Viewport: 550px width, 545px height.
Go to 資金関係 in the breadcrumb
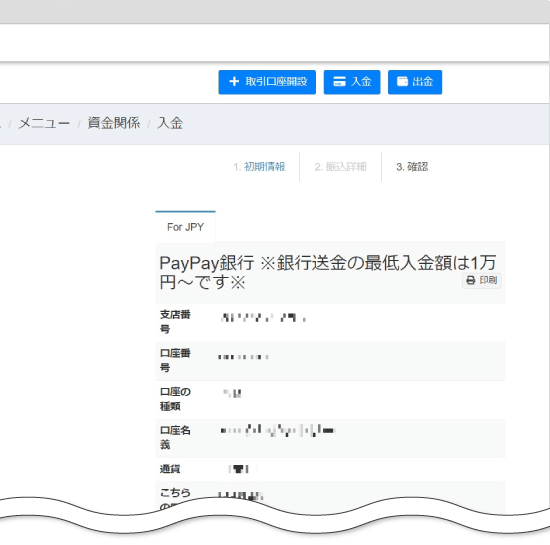point(114,123)
